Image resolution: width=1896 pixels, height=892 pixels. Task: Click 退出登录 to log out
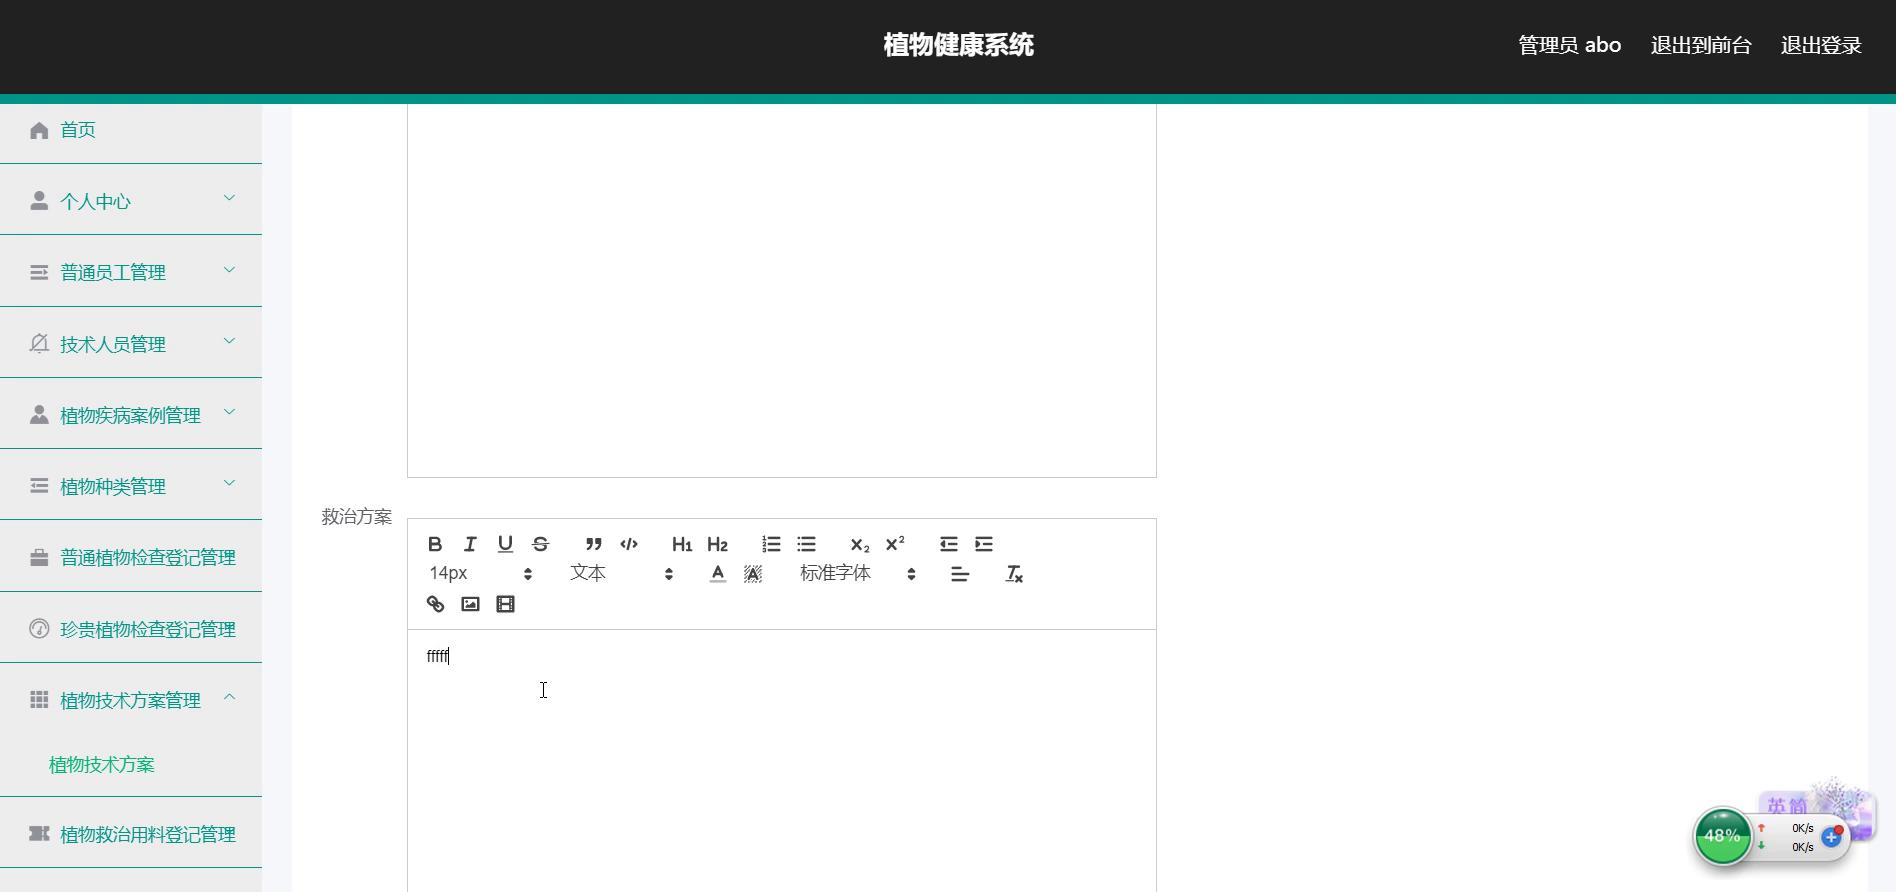[x=1820, y=46]
